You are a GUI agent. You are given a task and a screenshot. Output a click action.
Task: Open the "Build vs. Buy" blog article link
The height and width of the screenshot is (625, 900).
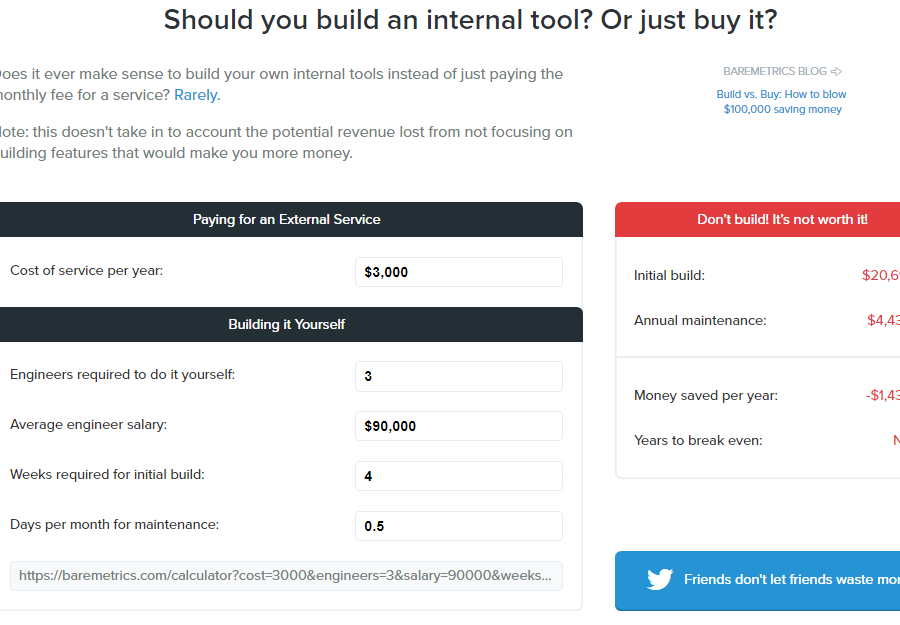coord(782,102)
